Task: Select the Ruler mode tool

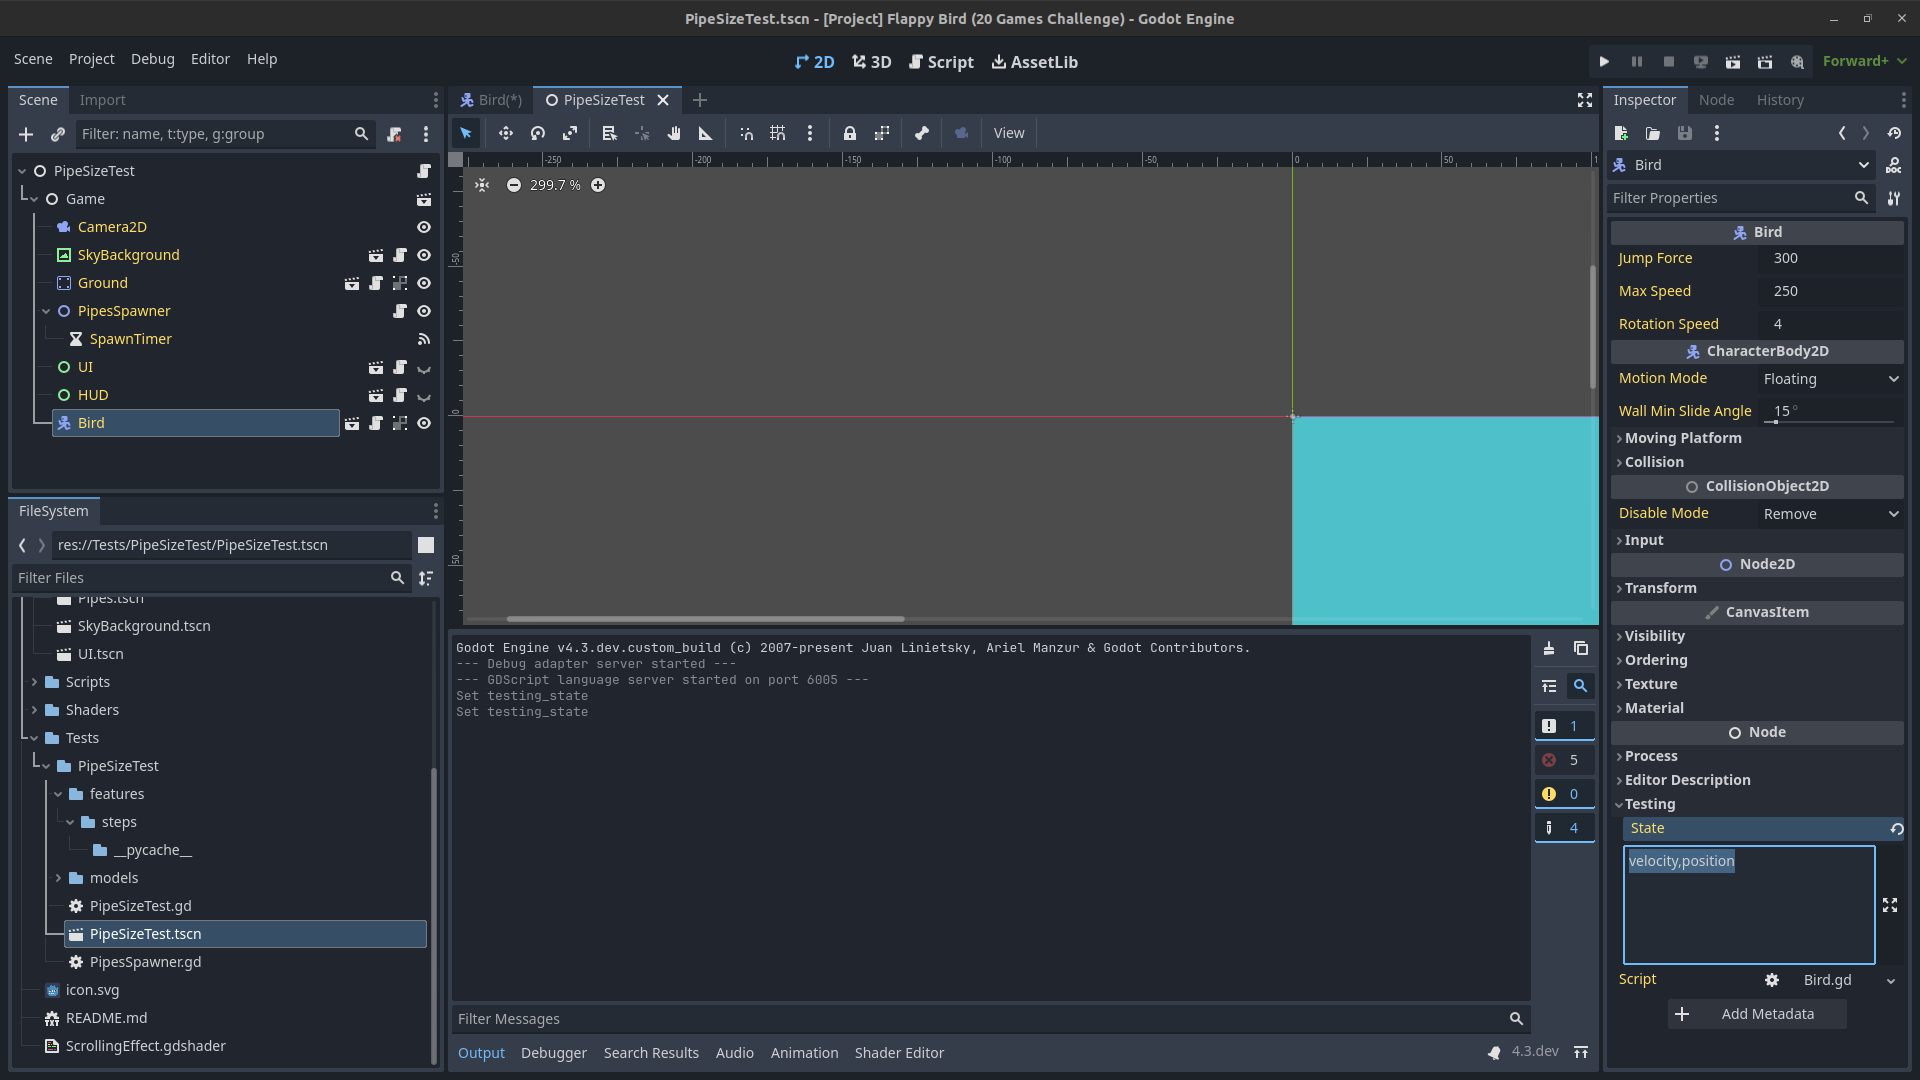Action: tap(706, 133)
